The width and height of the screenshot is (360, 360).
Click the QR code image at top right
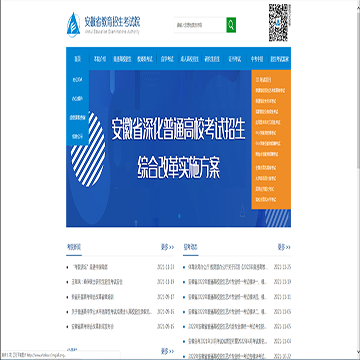[278, 23]
